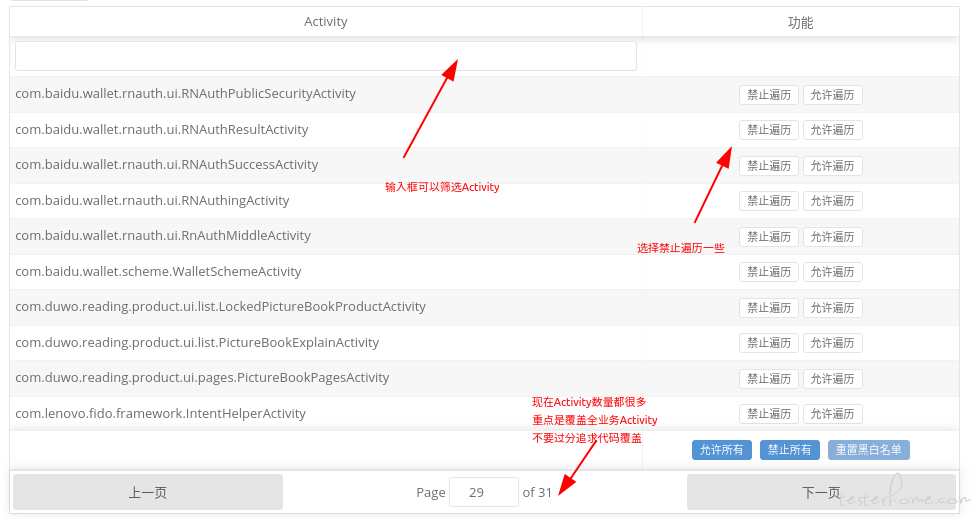Go to next page with 下一页
Screen dimensions: 973x519
pyautogui.click(x=821, y=492)
